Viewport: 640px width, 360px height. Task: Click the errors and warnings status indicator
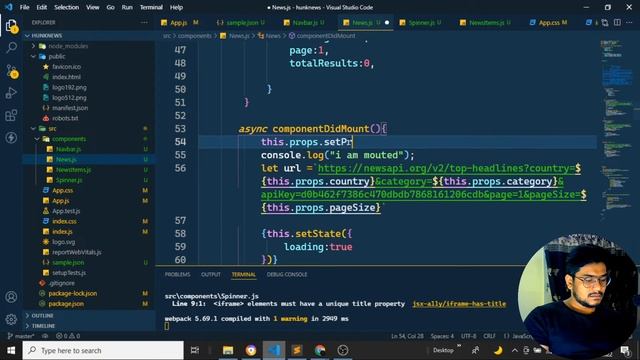68,336
